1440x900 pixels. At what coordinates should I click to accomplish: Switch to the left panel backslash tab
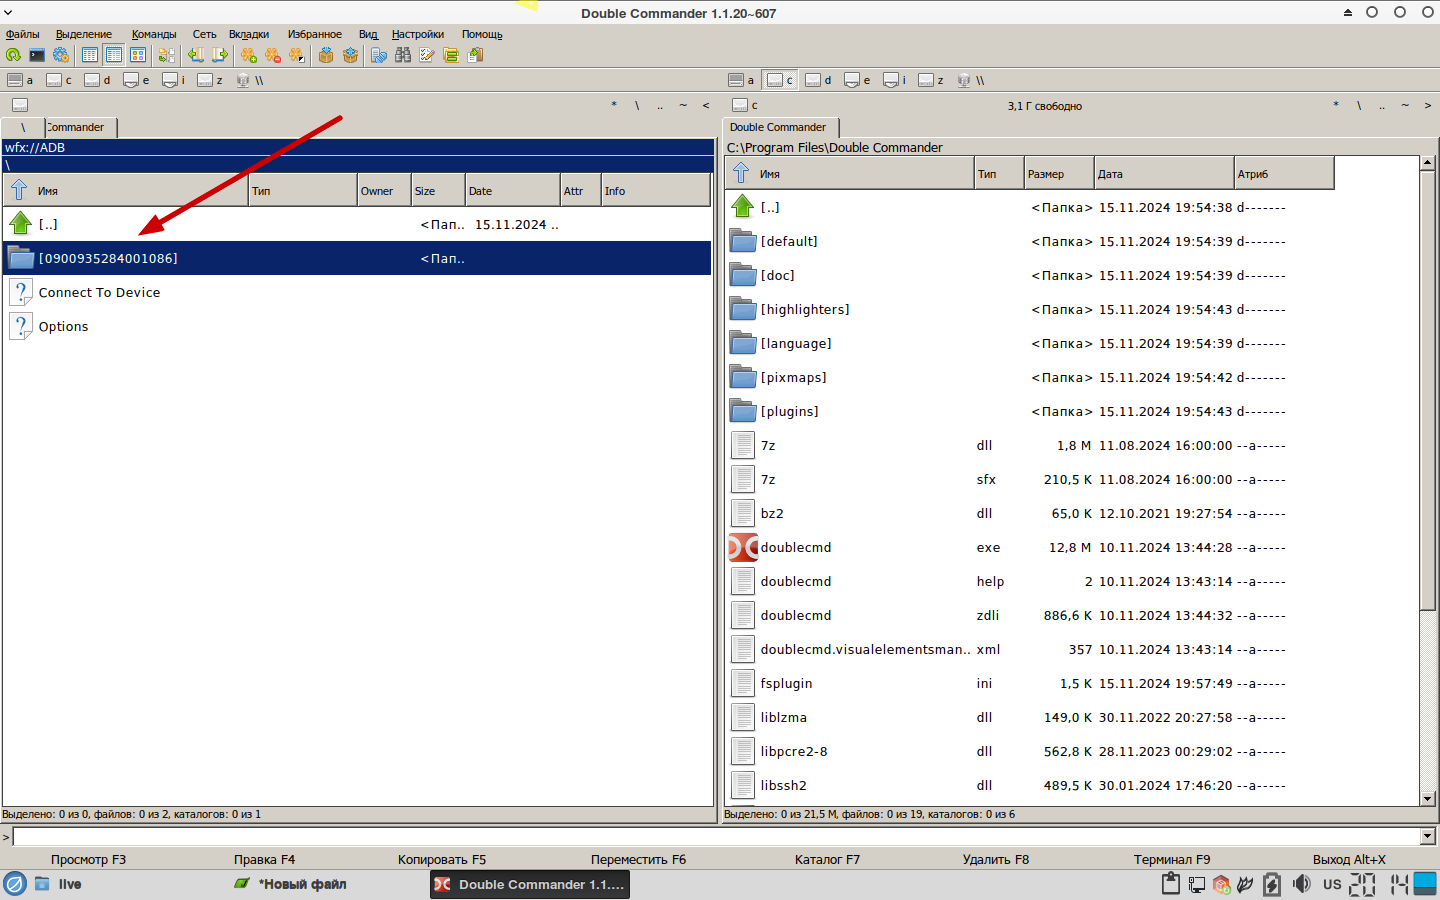(23, 127)
